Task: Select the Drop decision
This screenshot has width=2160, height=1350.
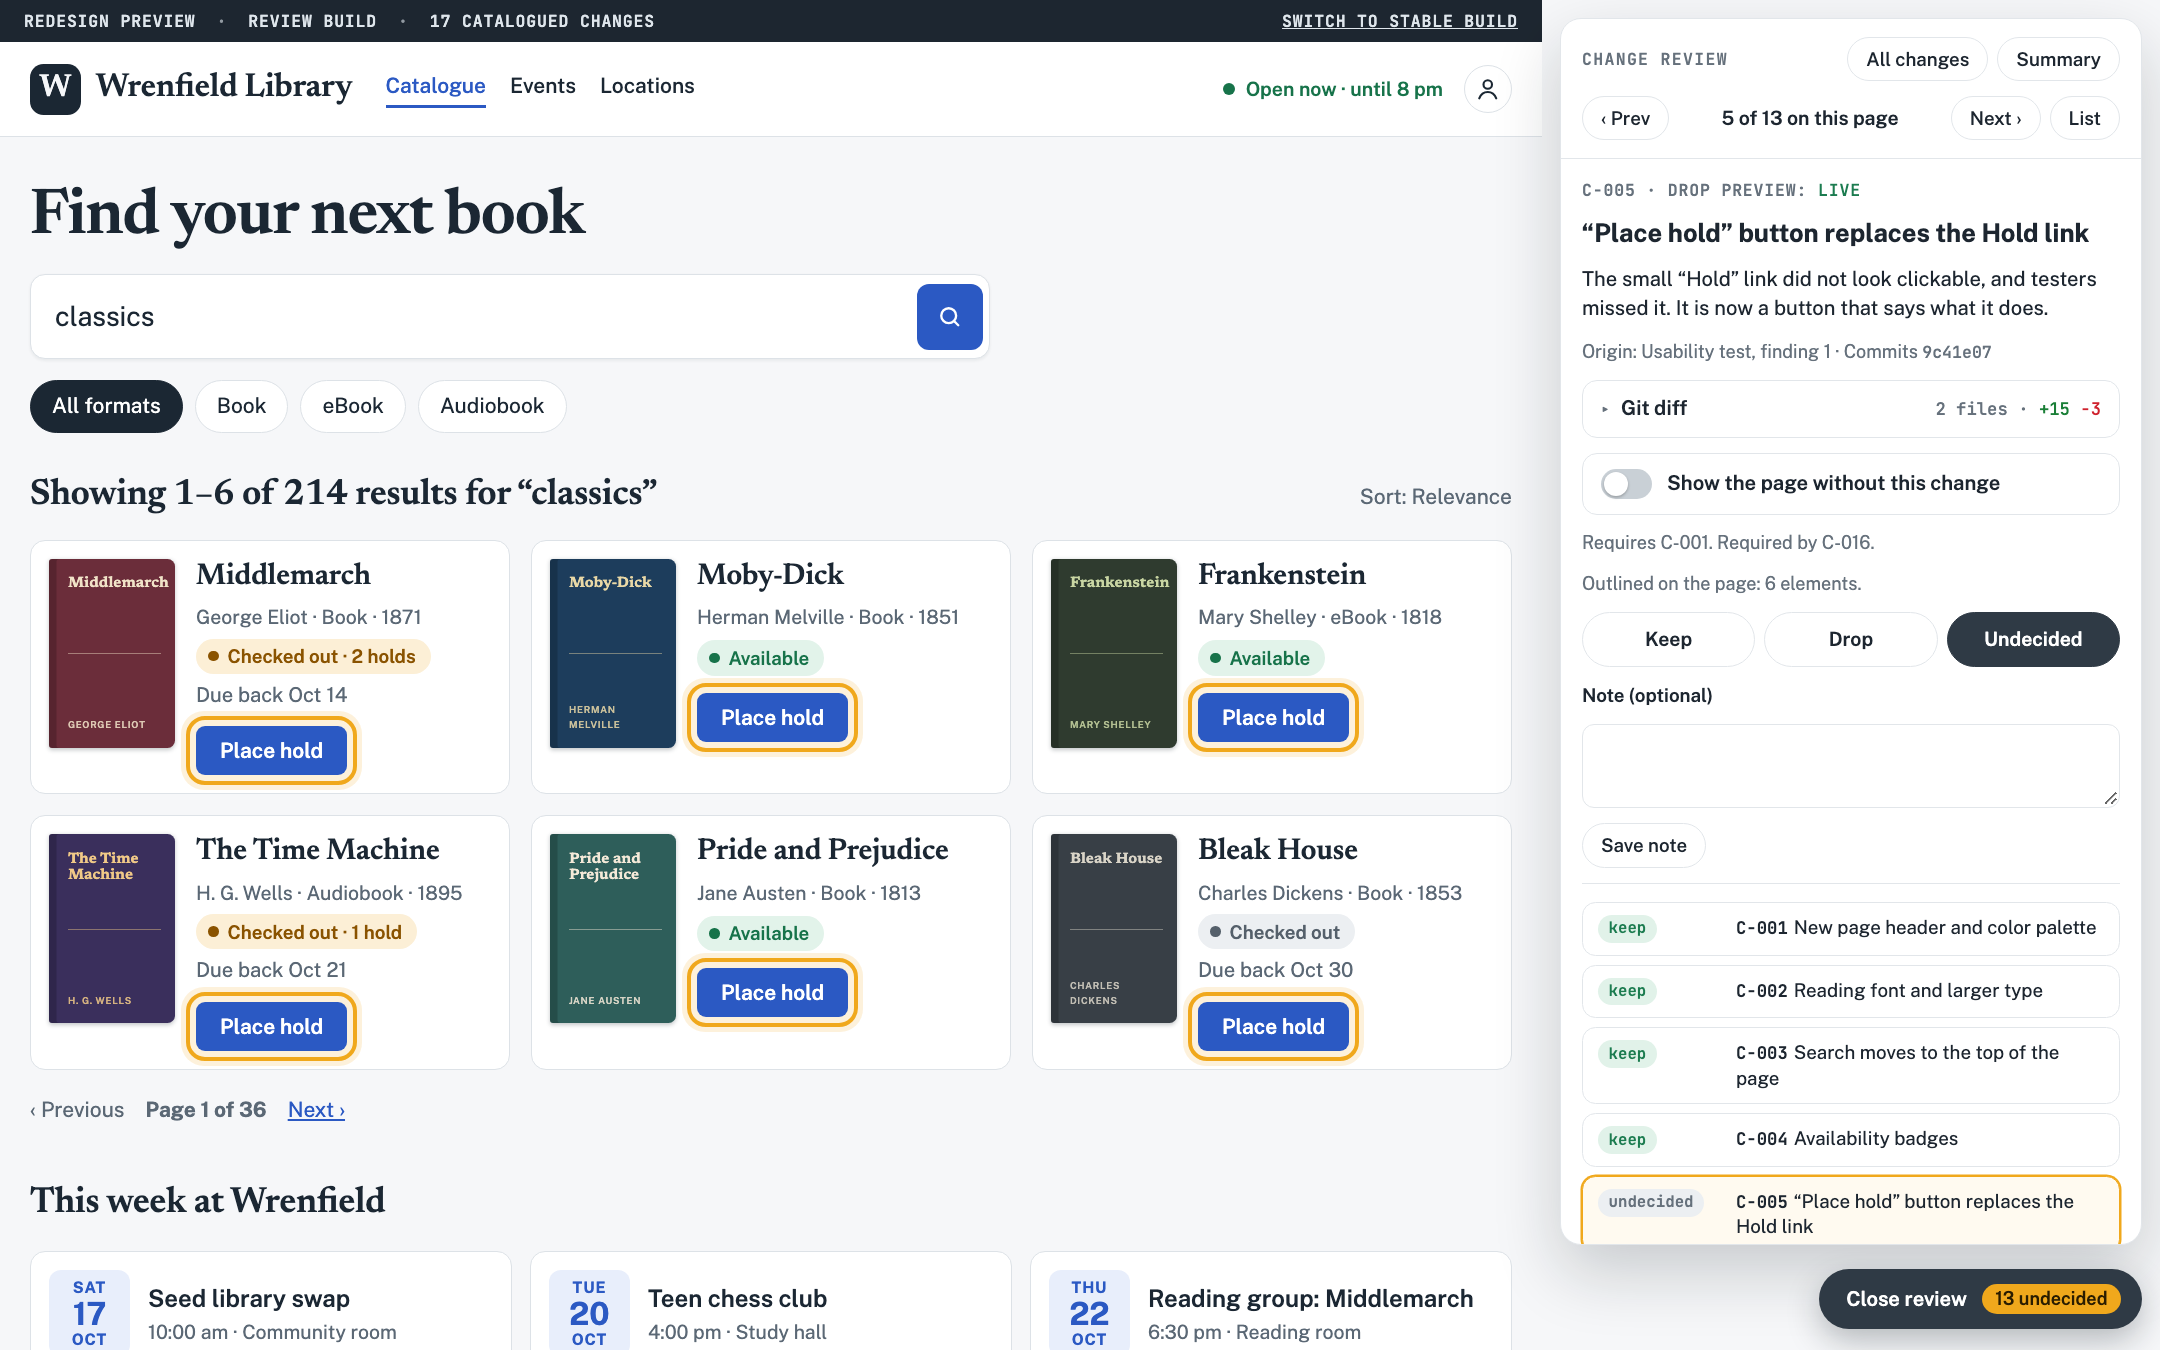Action: pyautogui.click(x=1850, y=639)
